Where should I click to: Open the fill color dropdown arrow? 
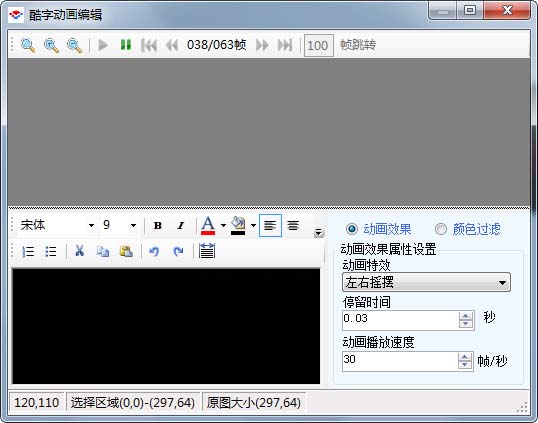[253, 225]
